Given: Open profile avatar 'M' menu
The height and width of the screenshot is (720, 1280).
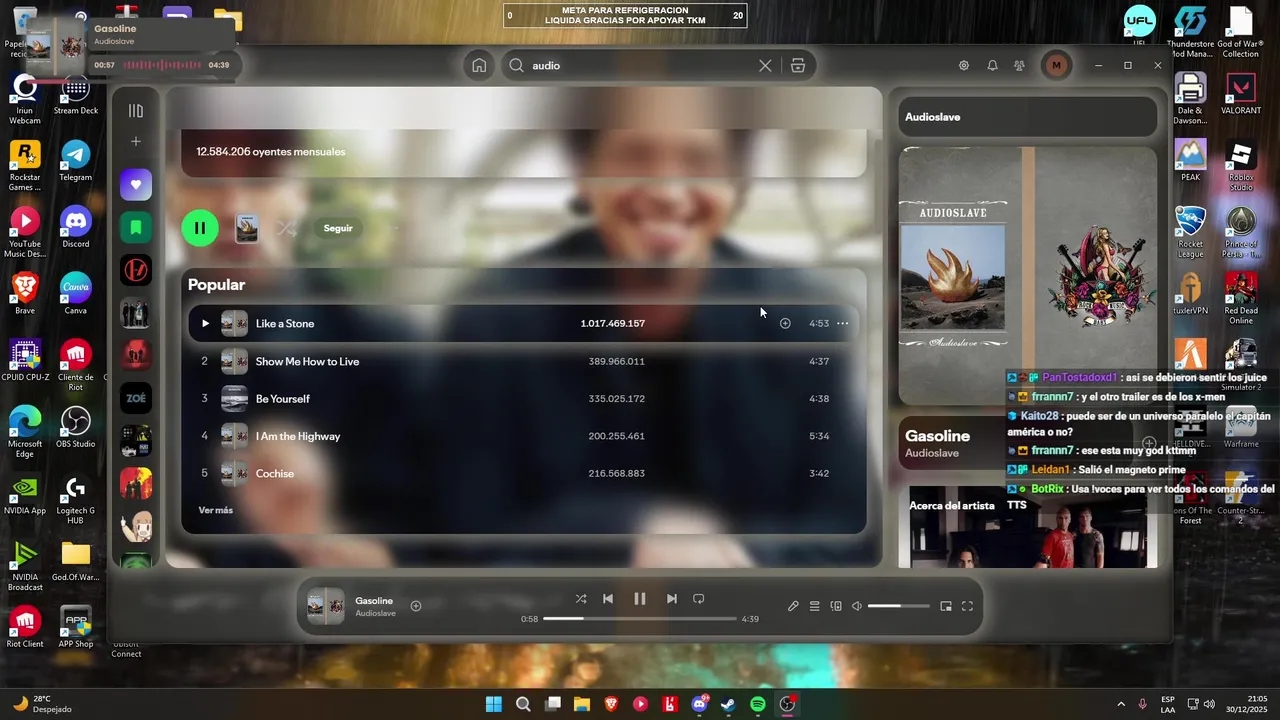Looking at the screenshot, I should (x=1056, y=65).
